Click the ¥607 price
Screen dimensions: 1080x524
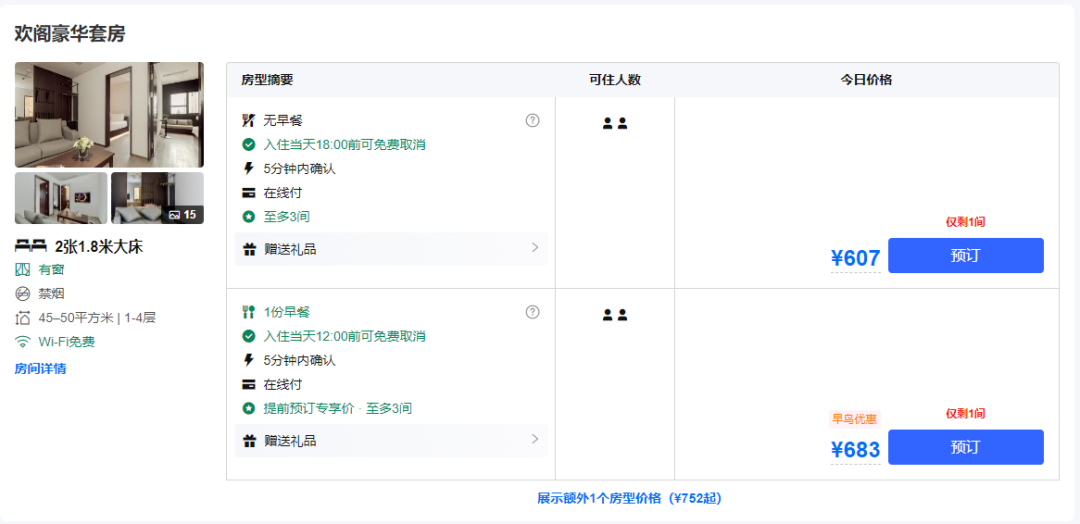coord(855,258)
